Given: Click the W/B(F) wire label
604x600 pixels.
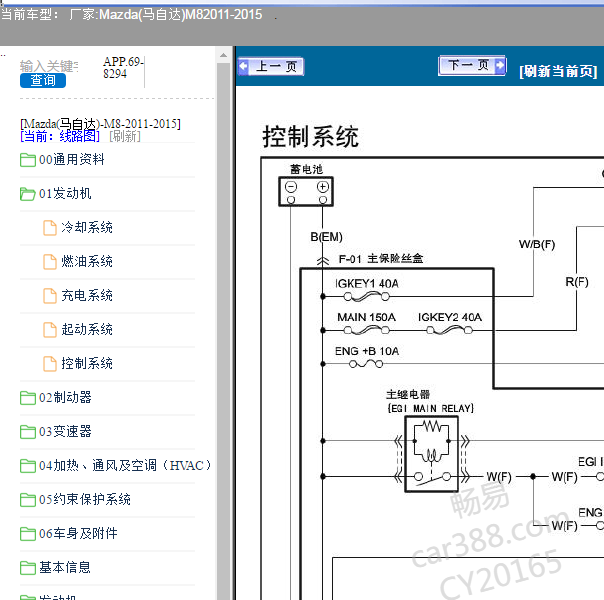Looking at the screenshot, I should [x=537, y=244].
